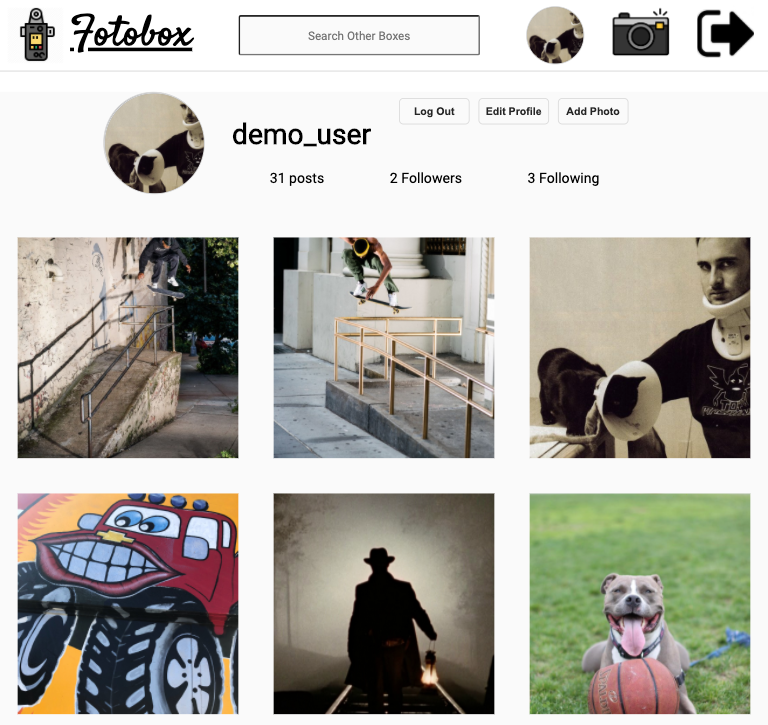768x725 pixels.
Task: Open the camera icon to add photo
Action: [x=641, y=32]
